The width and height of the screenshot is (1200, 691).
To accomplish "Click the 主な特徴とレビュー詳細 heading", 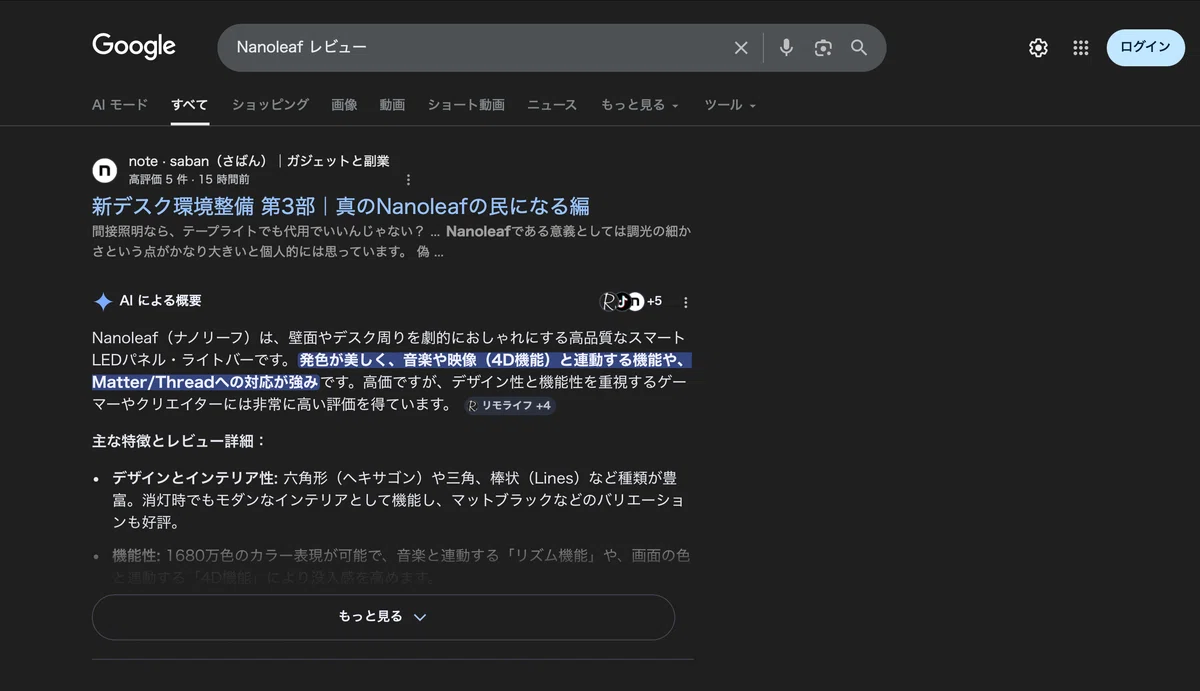I will point(179,441).
